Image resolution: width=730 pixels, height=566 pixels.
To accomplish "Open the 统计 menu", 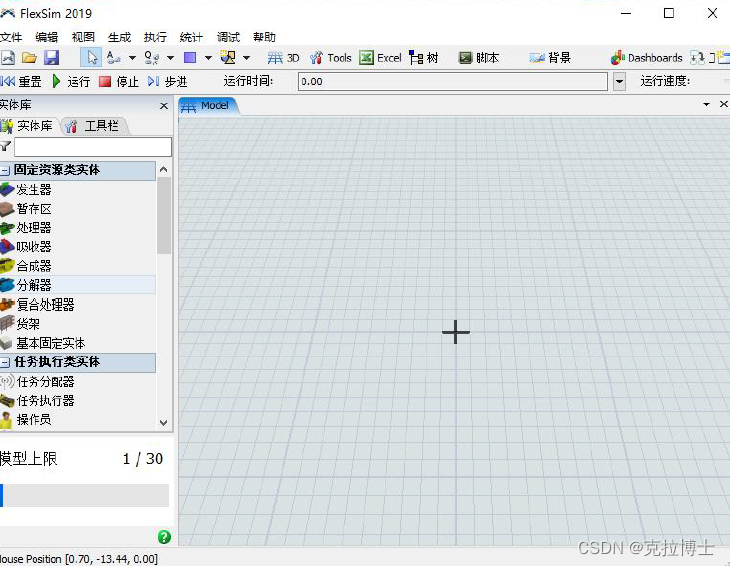I will click(191, 37).
